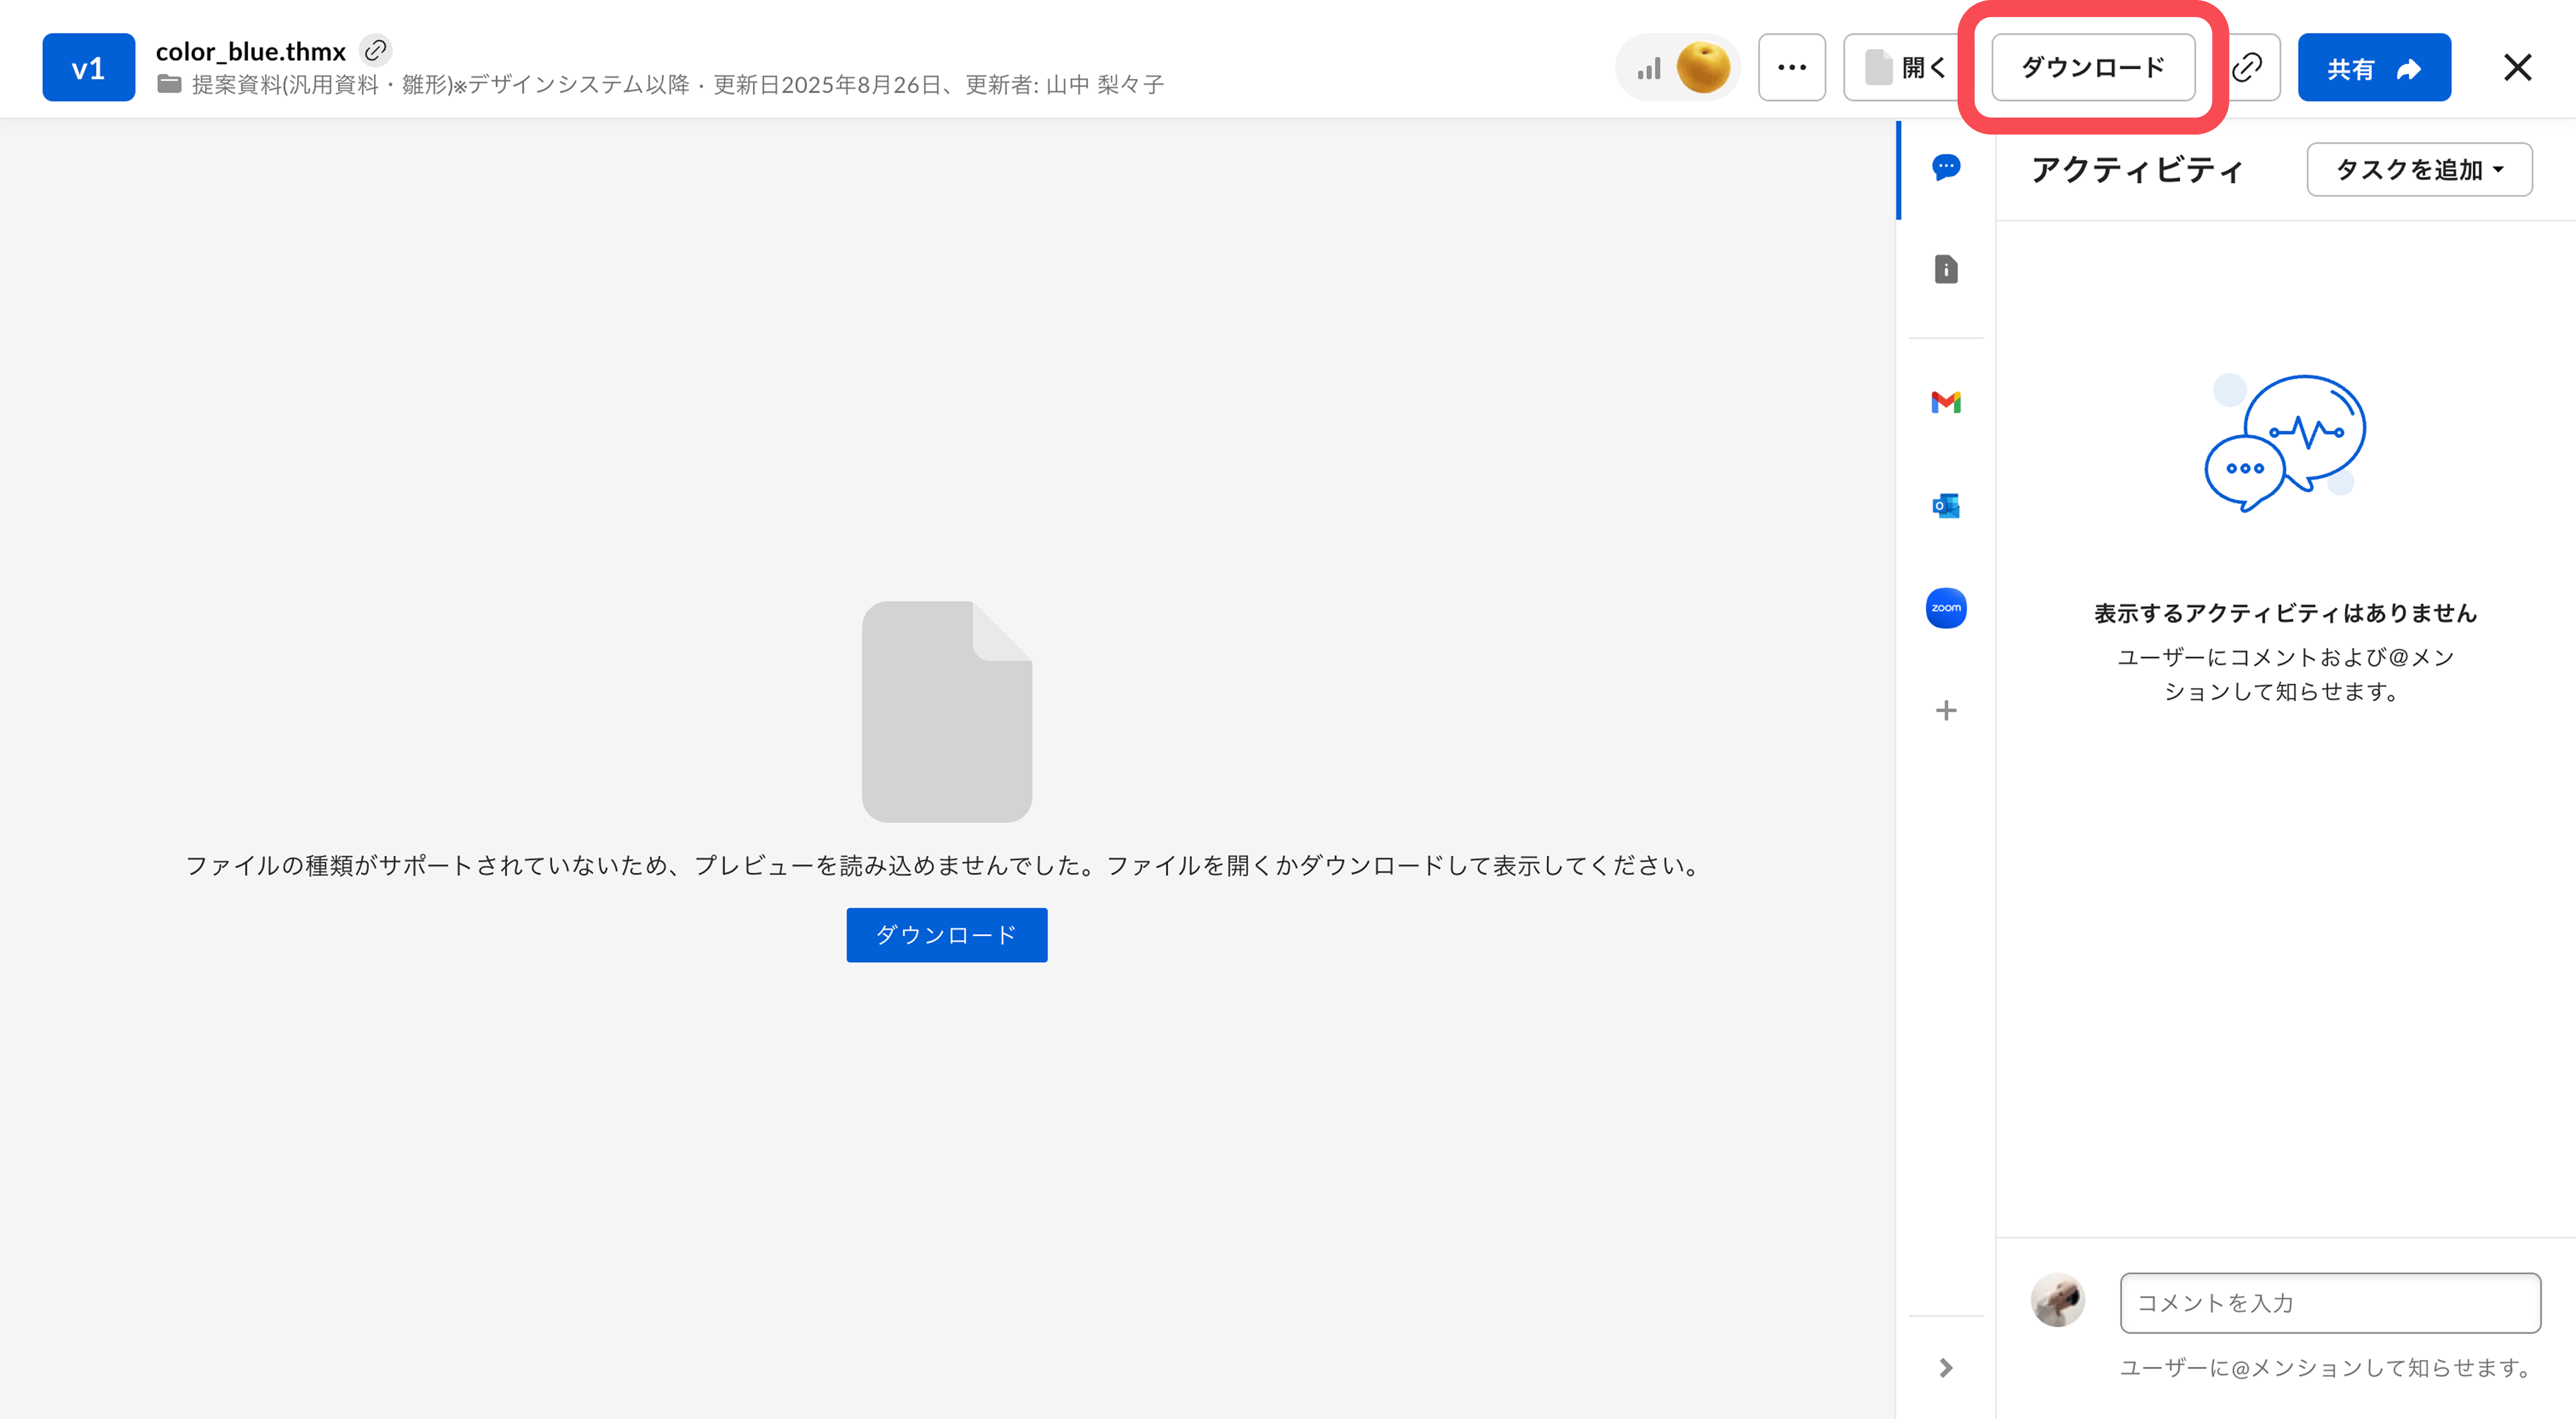Click the Zoom integration icon
This screenshot has width=2576, height=1419.
(x=1945, y=608)
